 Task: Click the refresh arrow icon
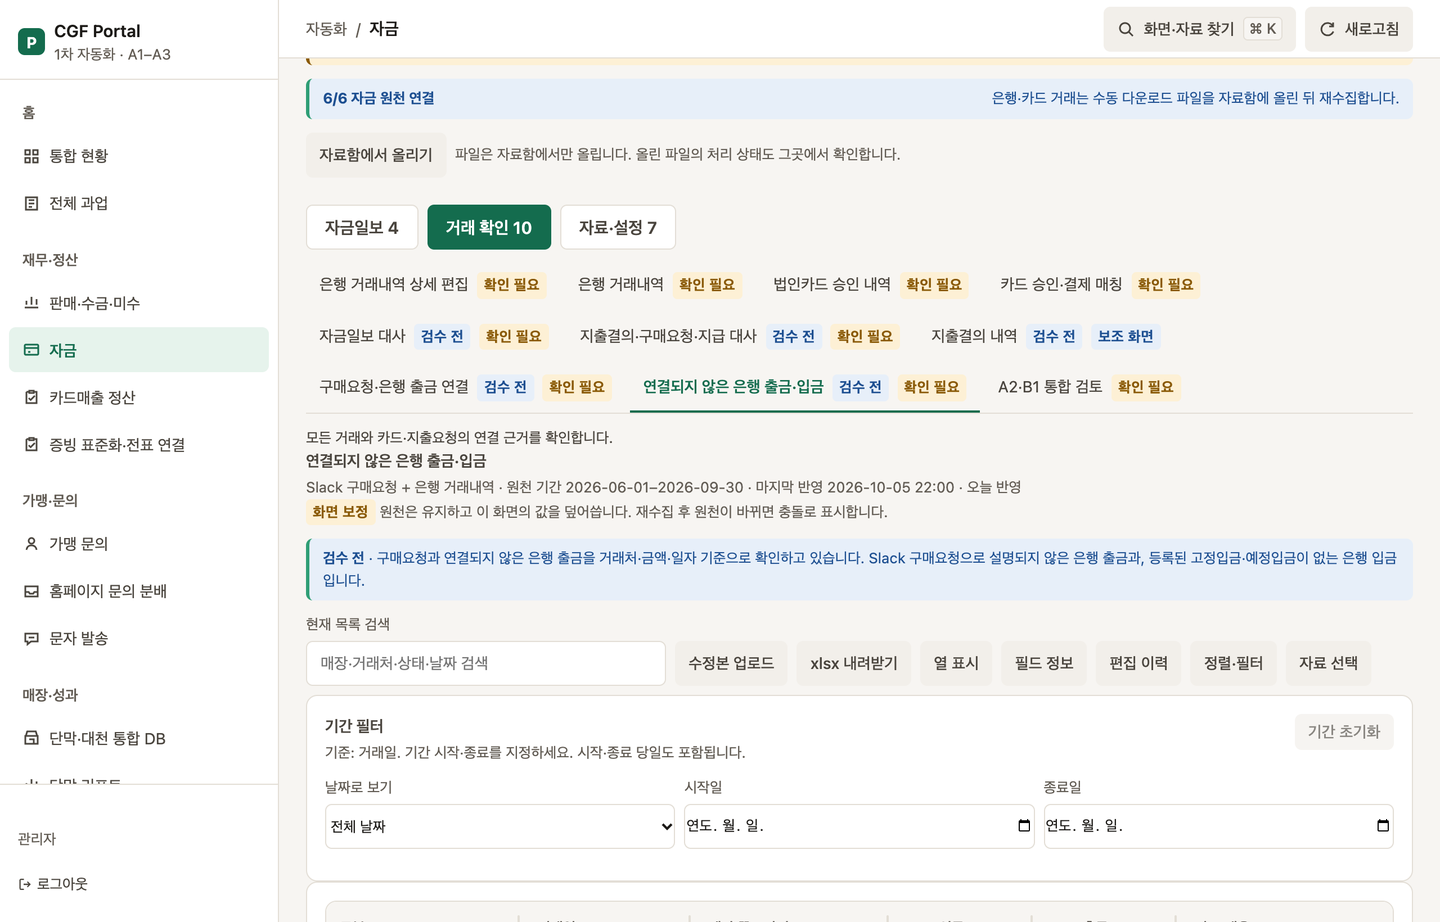pos(1327,29)
